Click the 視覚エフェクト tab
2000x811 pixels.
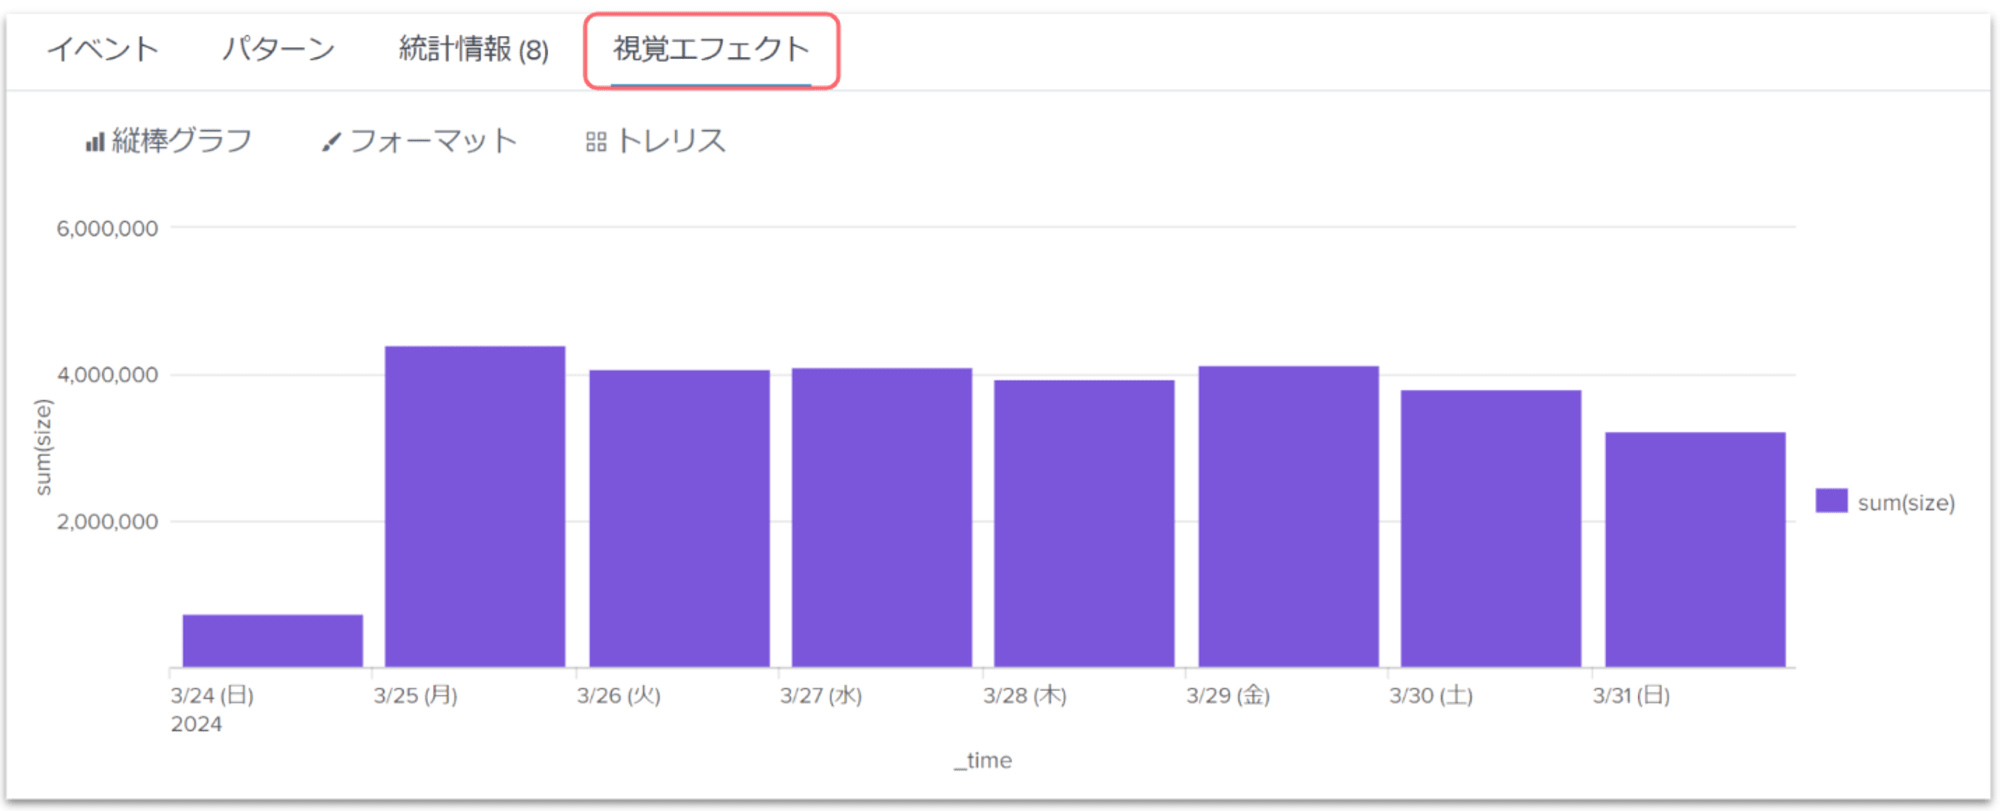point(711,49)
